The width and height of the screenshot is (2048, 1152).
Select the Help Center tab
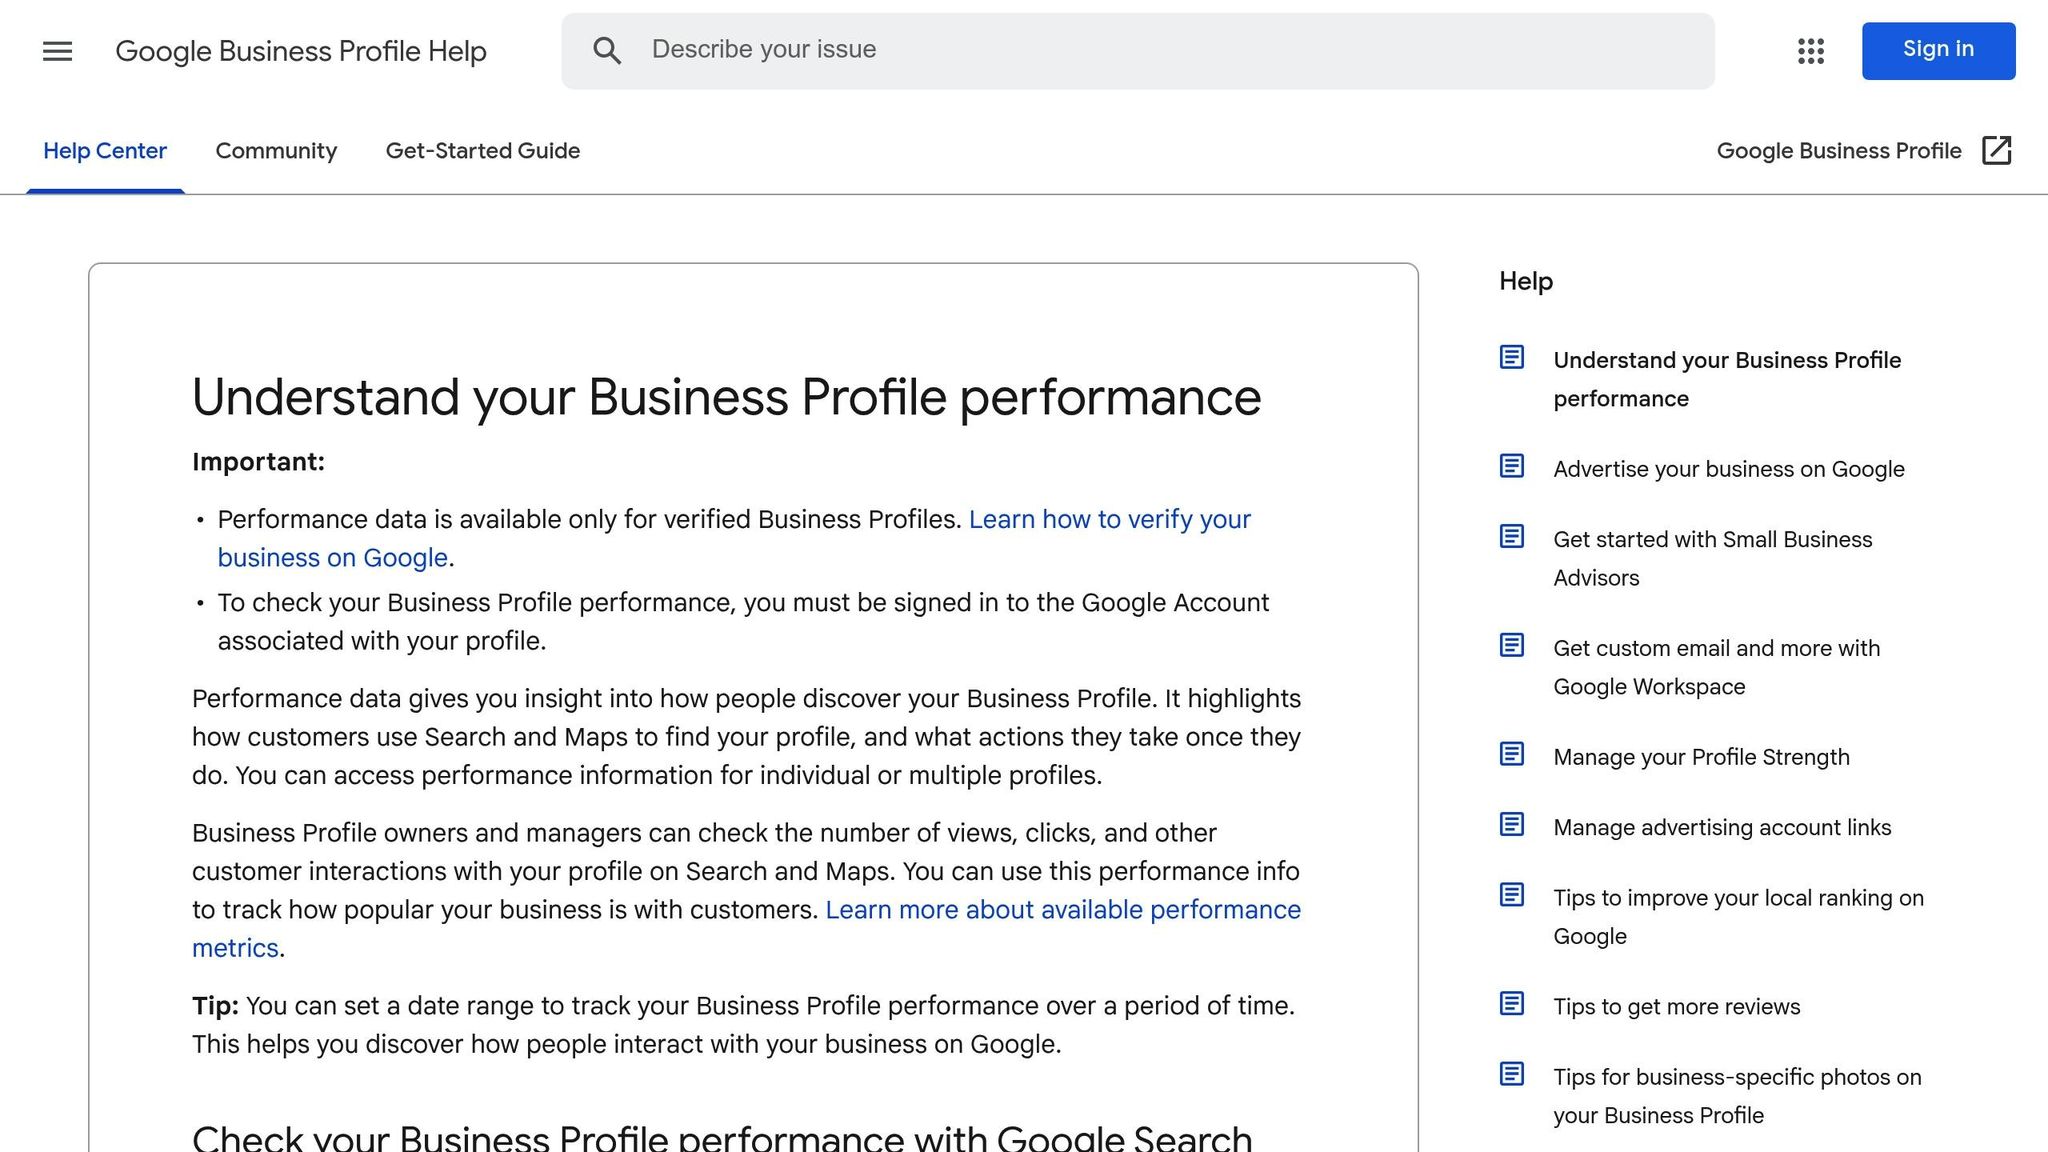tap(105, 150)
